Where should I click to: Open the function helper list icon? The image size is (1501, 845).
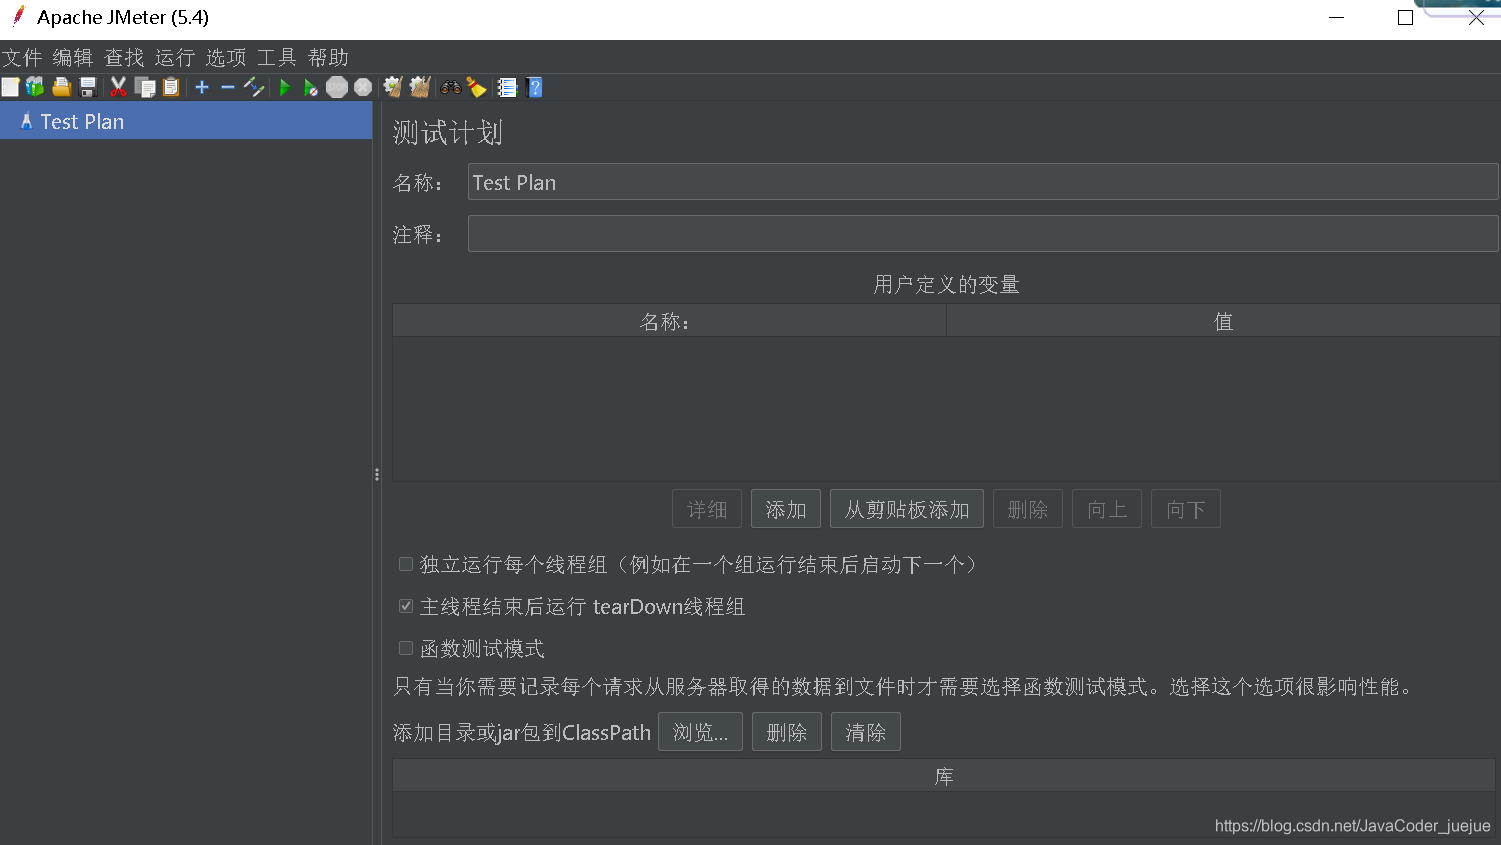coord(507,87)
